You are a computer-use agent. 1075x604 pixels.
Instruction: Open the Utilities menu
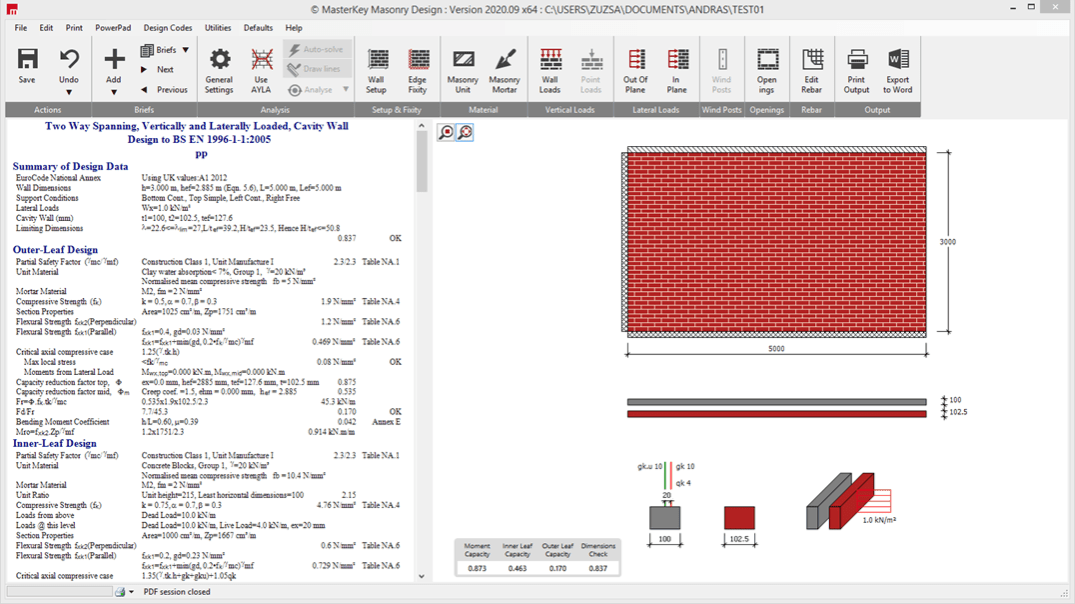(218, 28)
